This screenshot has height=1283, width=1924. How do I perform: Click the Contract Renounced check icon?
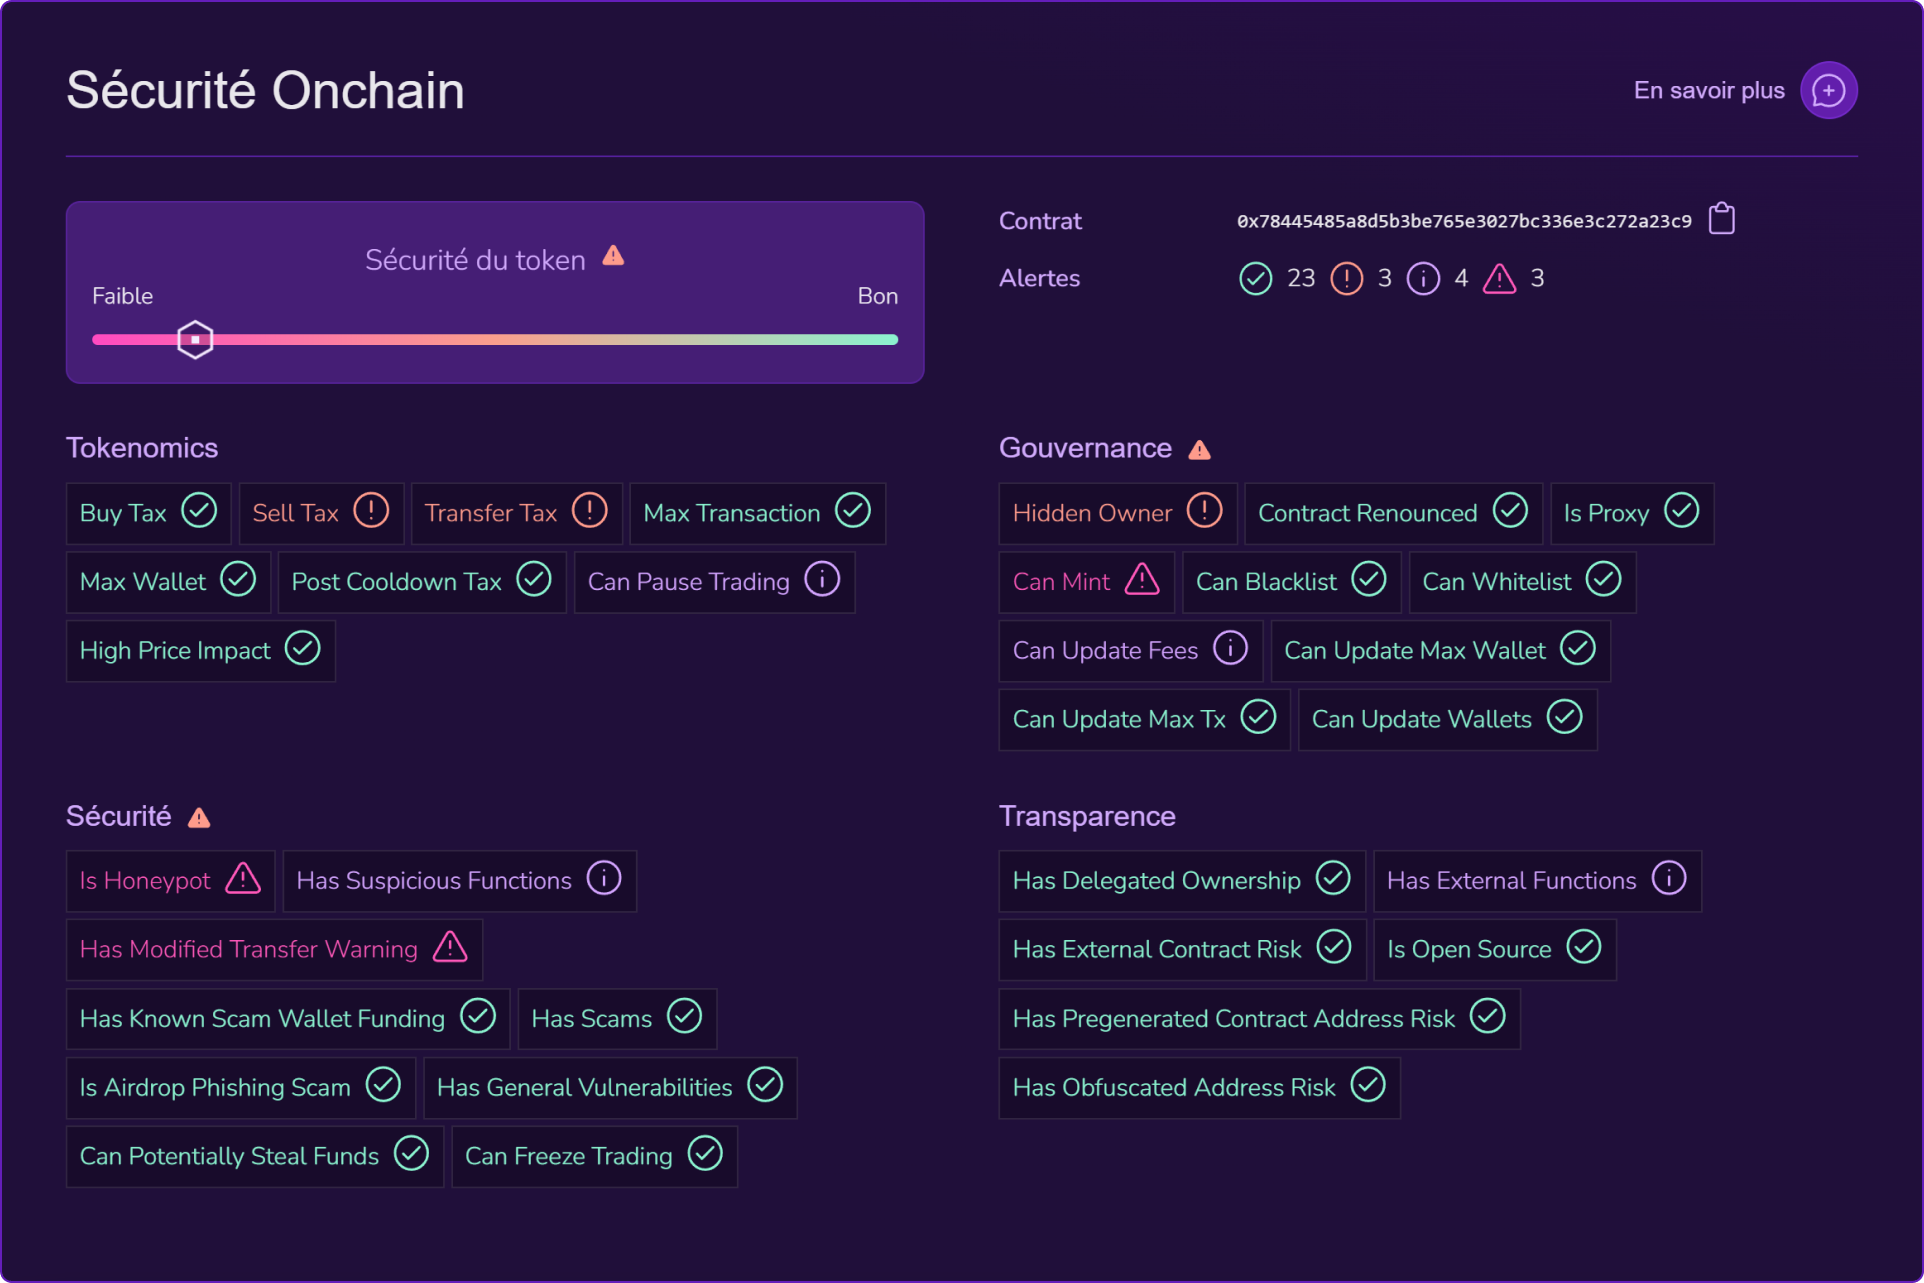click(x=1510, y=511)
